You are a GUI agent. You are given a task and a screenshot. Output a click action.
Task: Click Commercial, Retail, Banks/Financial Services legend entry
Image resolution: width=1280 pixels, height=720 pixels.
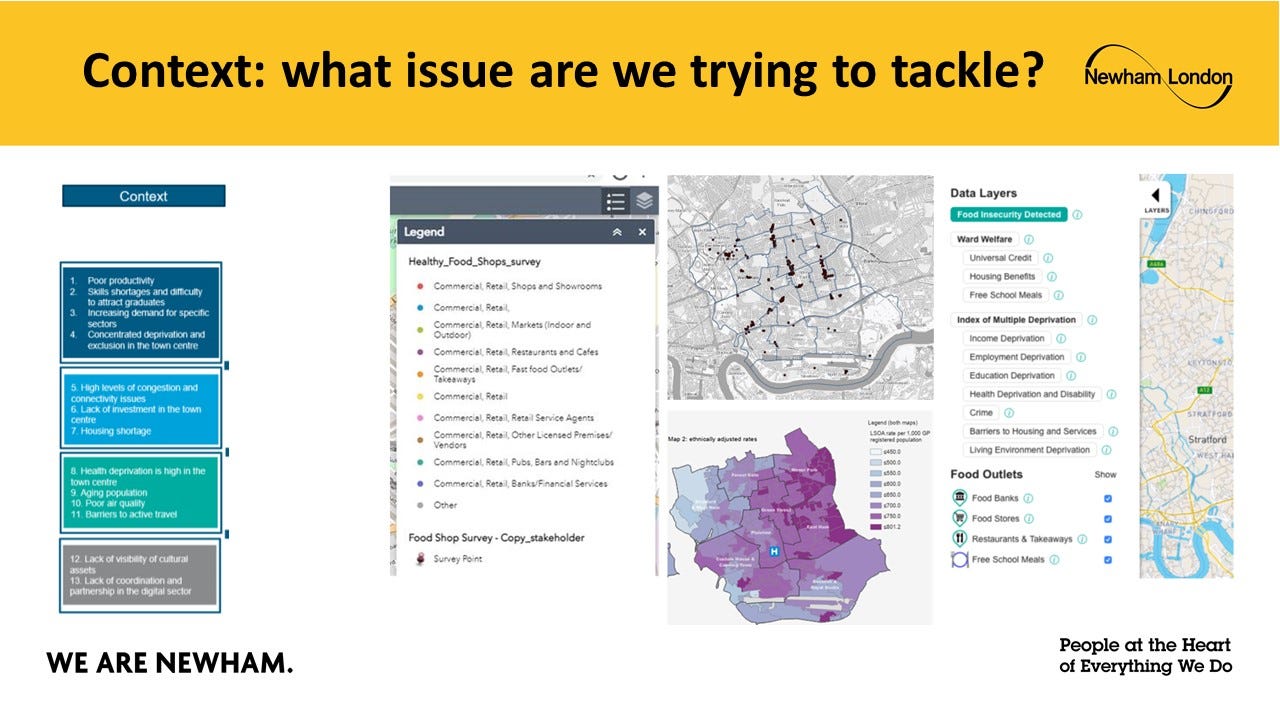pyautogui.click(x=520, y=484)
